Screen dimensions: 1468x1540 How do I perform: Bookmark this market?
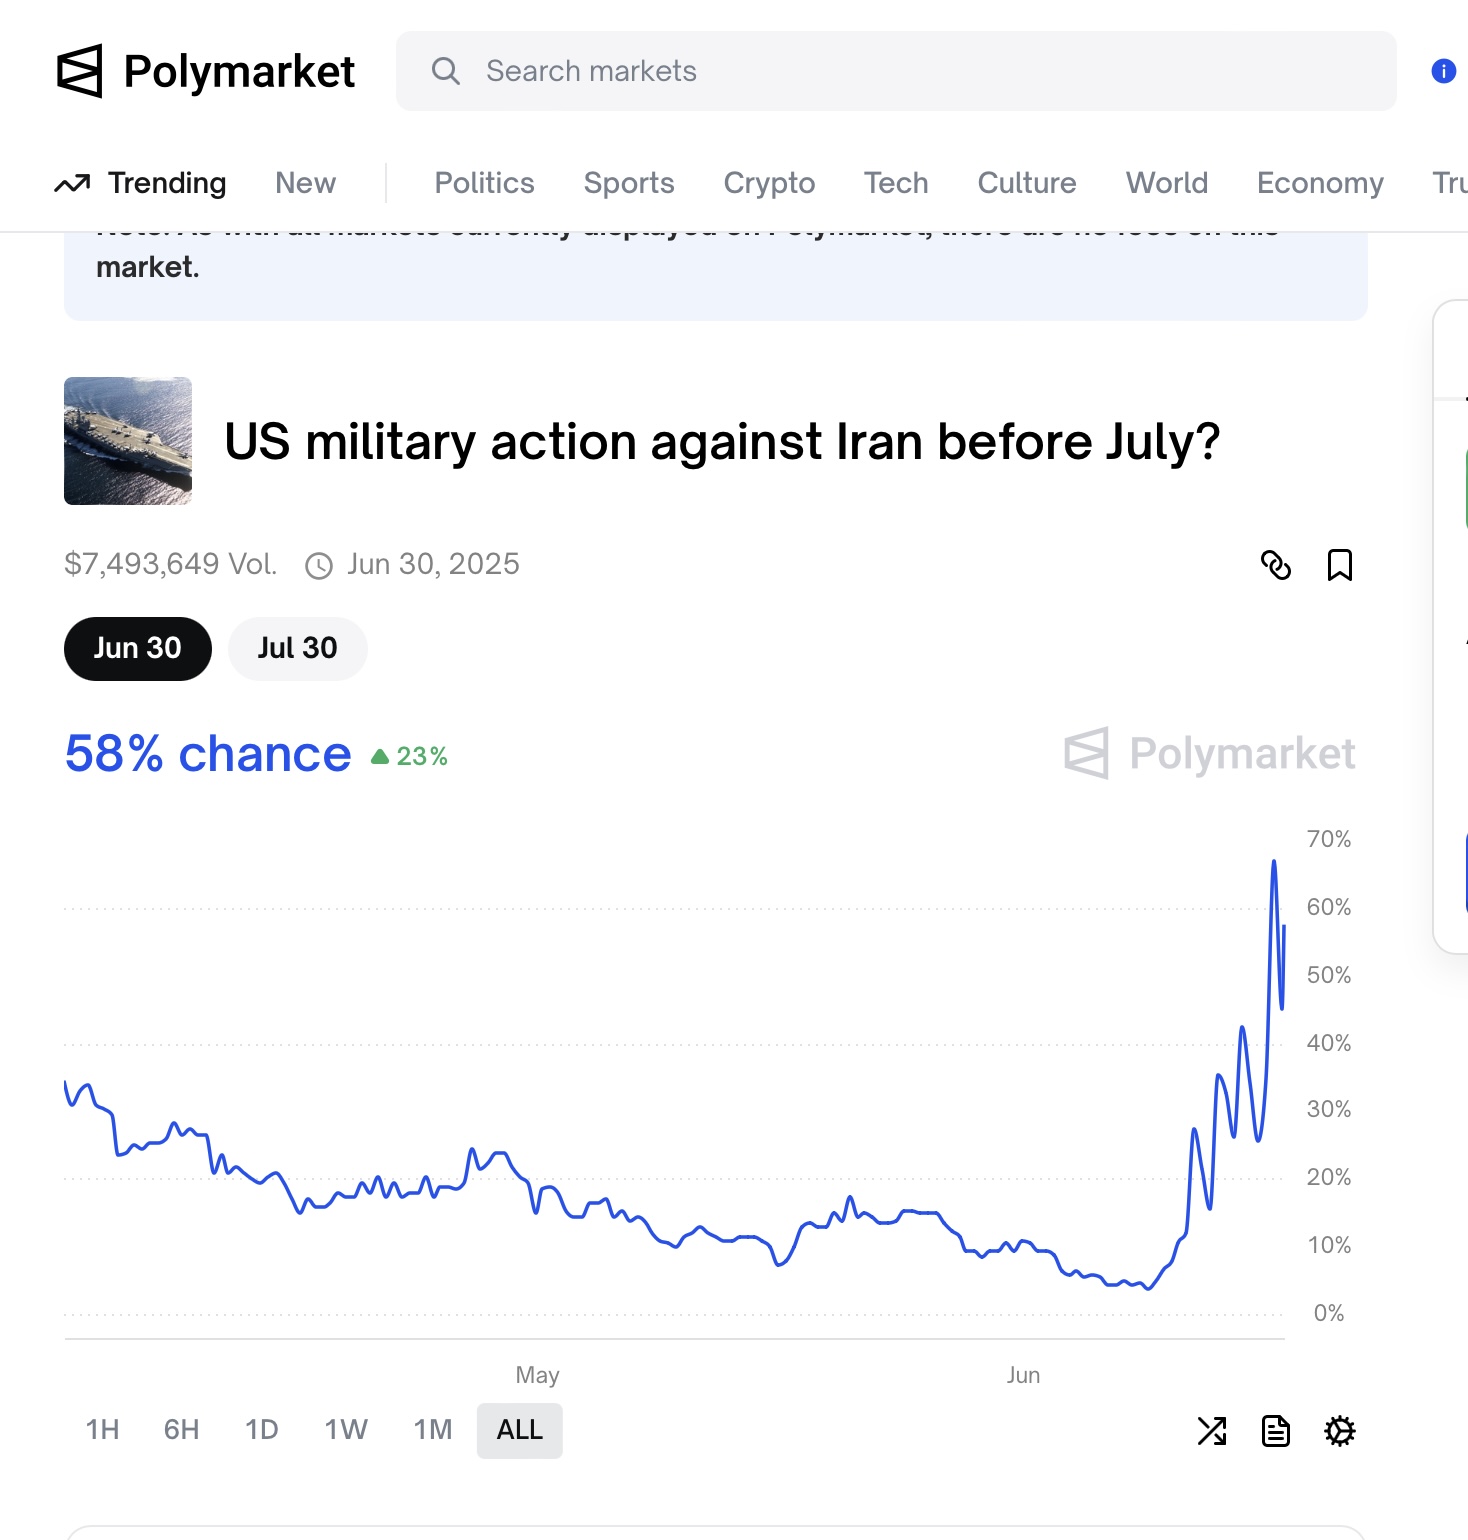1340,565
